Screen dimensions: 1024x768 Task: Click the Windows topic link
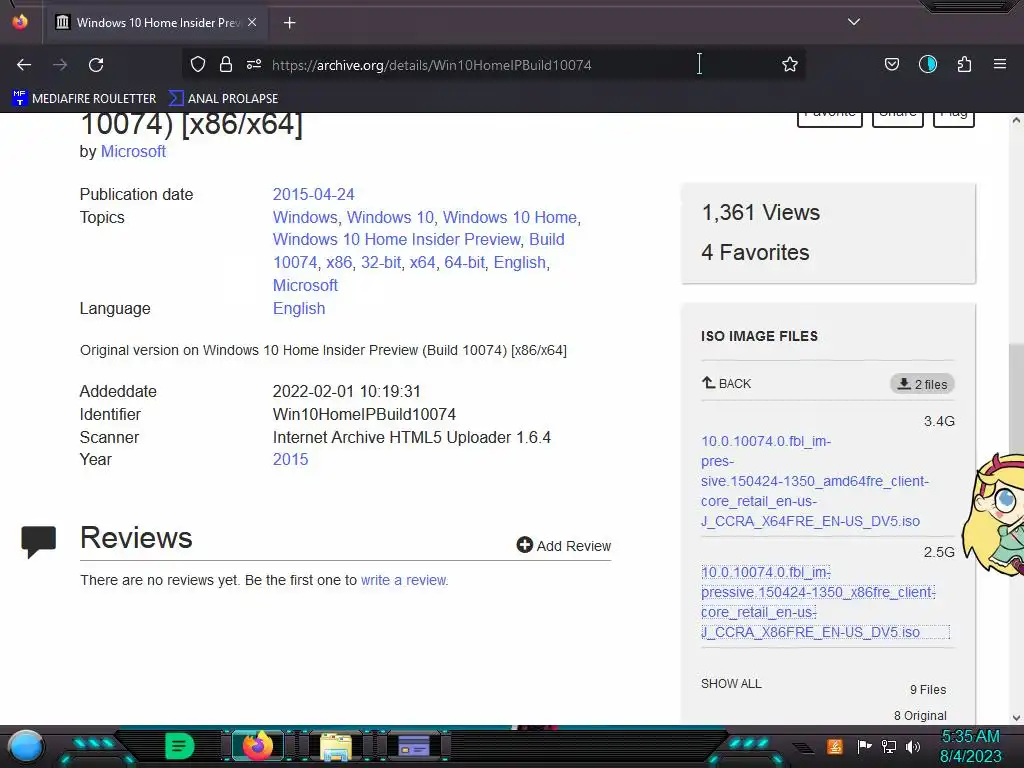click(305, 217)
